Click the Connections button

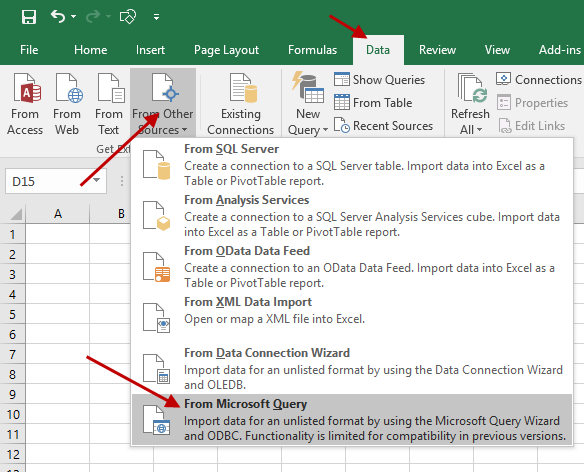point(539,79)
